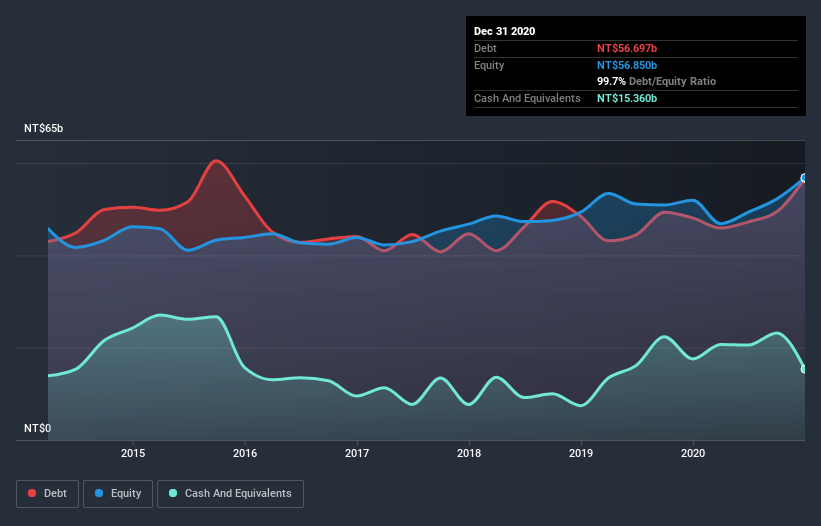Click the NT$56.850b equity value
The height and width of the screenshot is (526, 821).
pyautogui.click(x=627, y=65)
